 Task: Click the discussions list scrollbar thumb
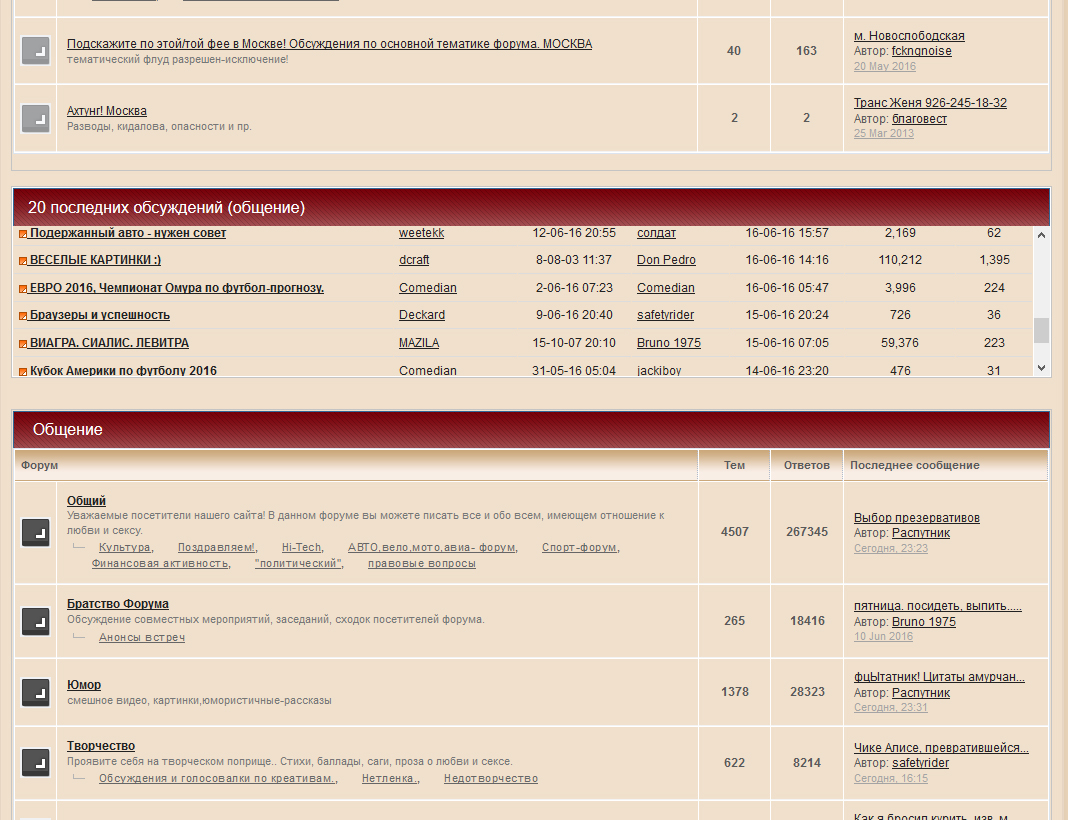(x=1041, y=330)
